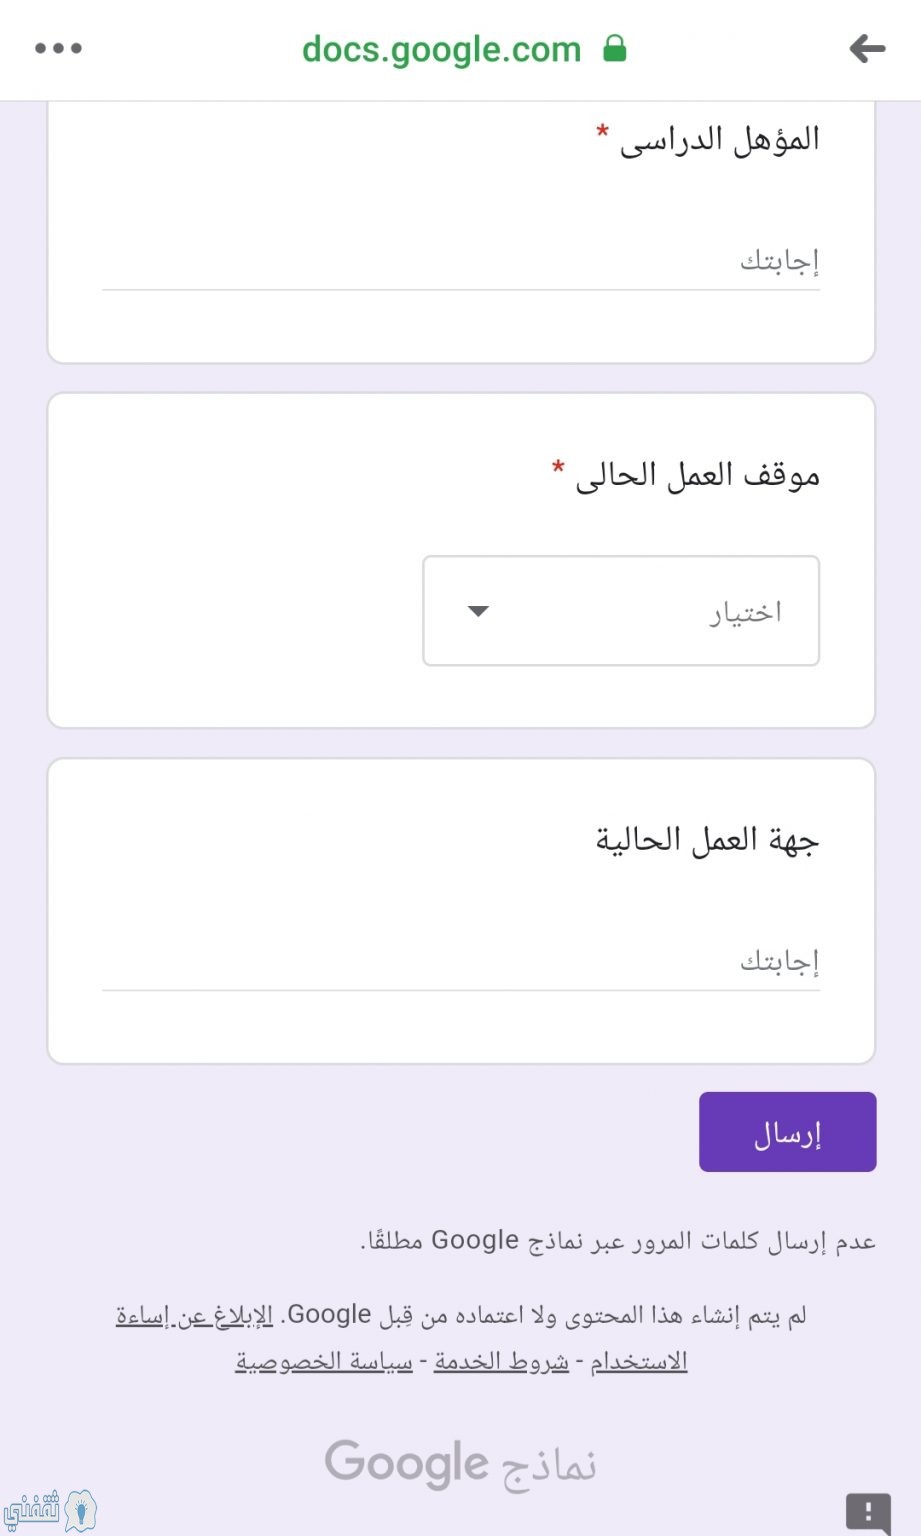
Task: Click the watermark logo at bottom left
Action: pos(50,1509)
